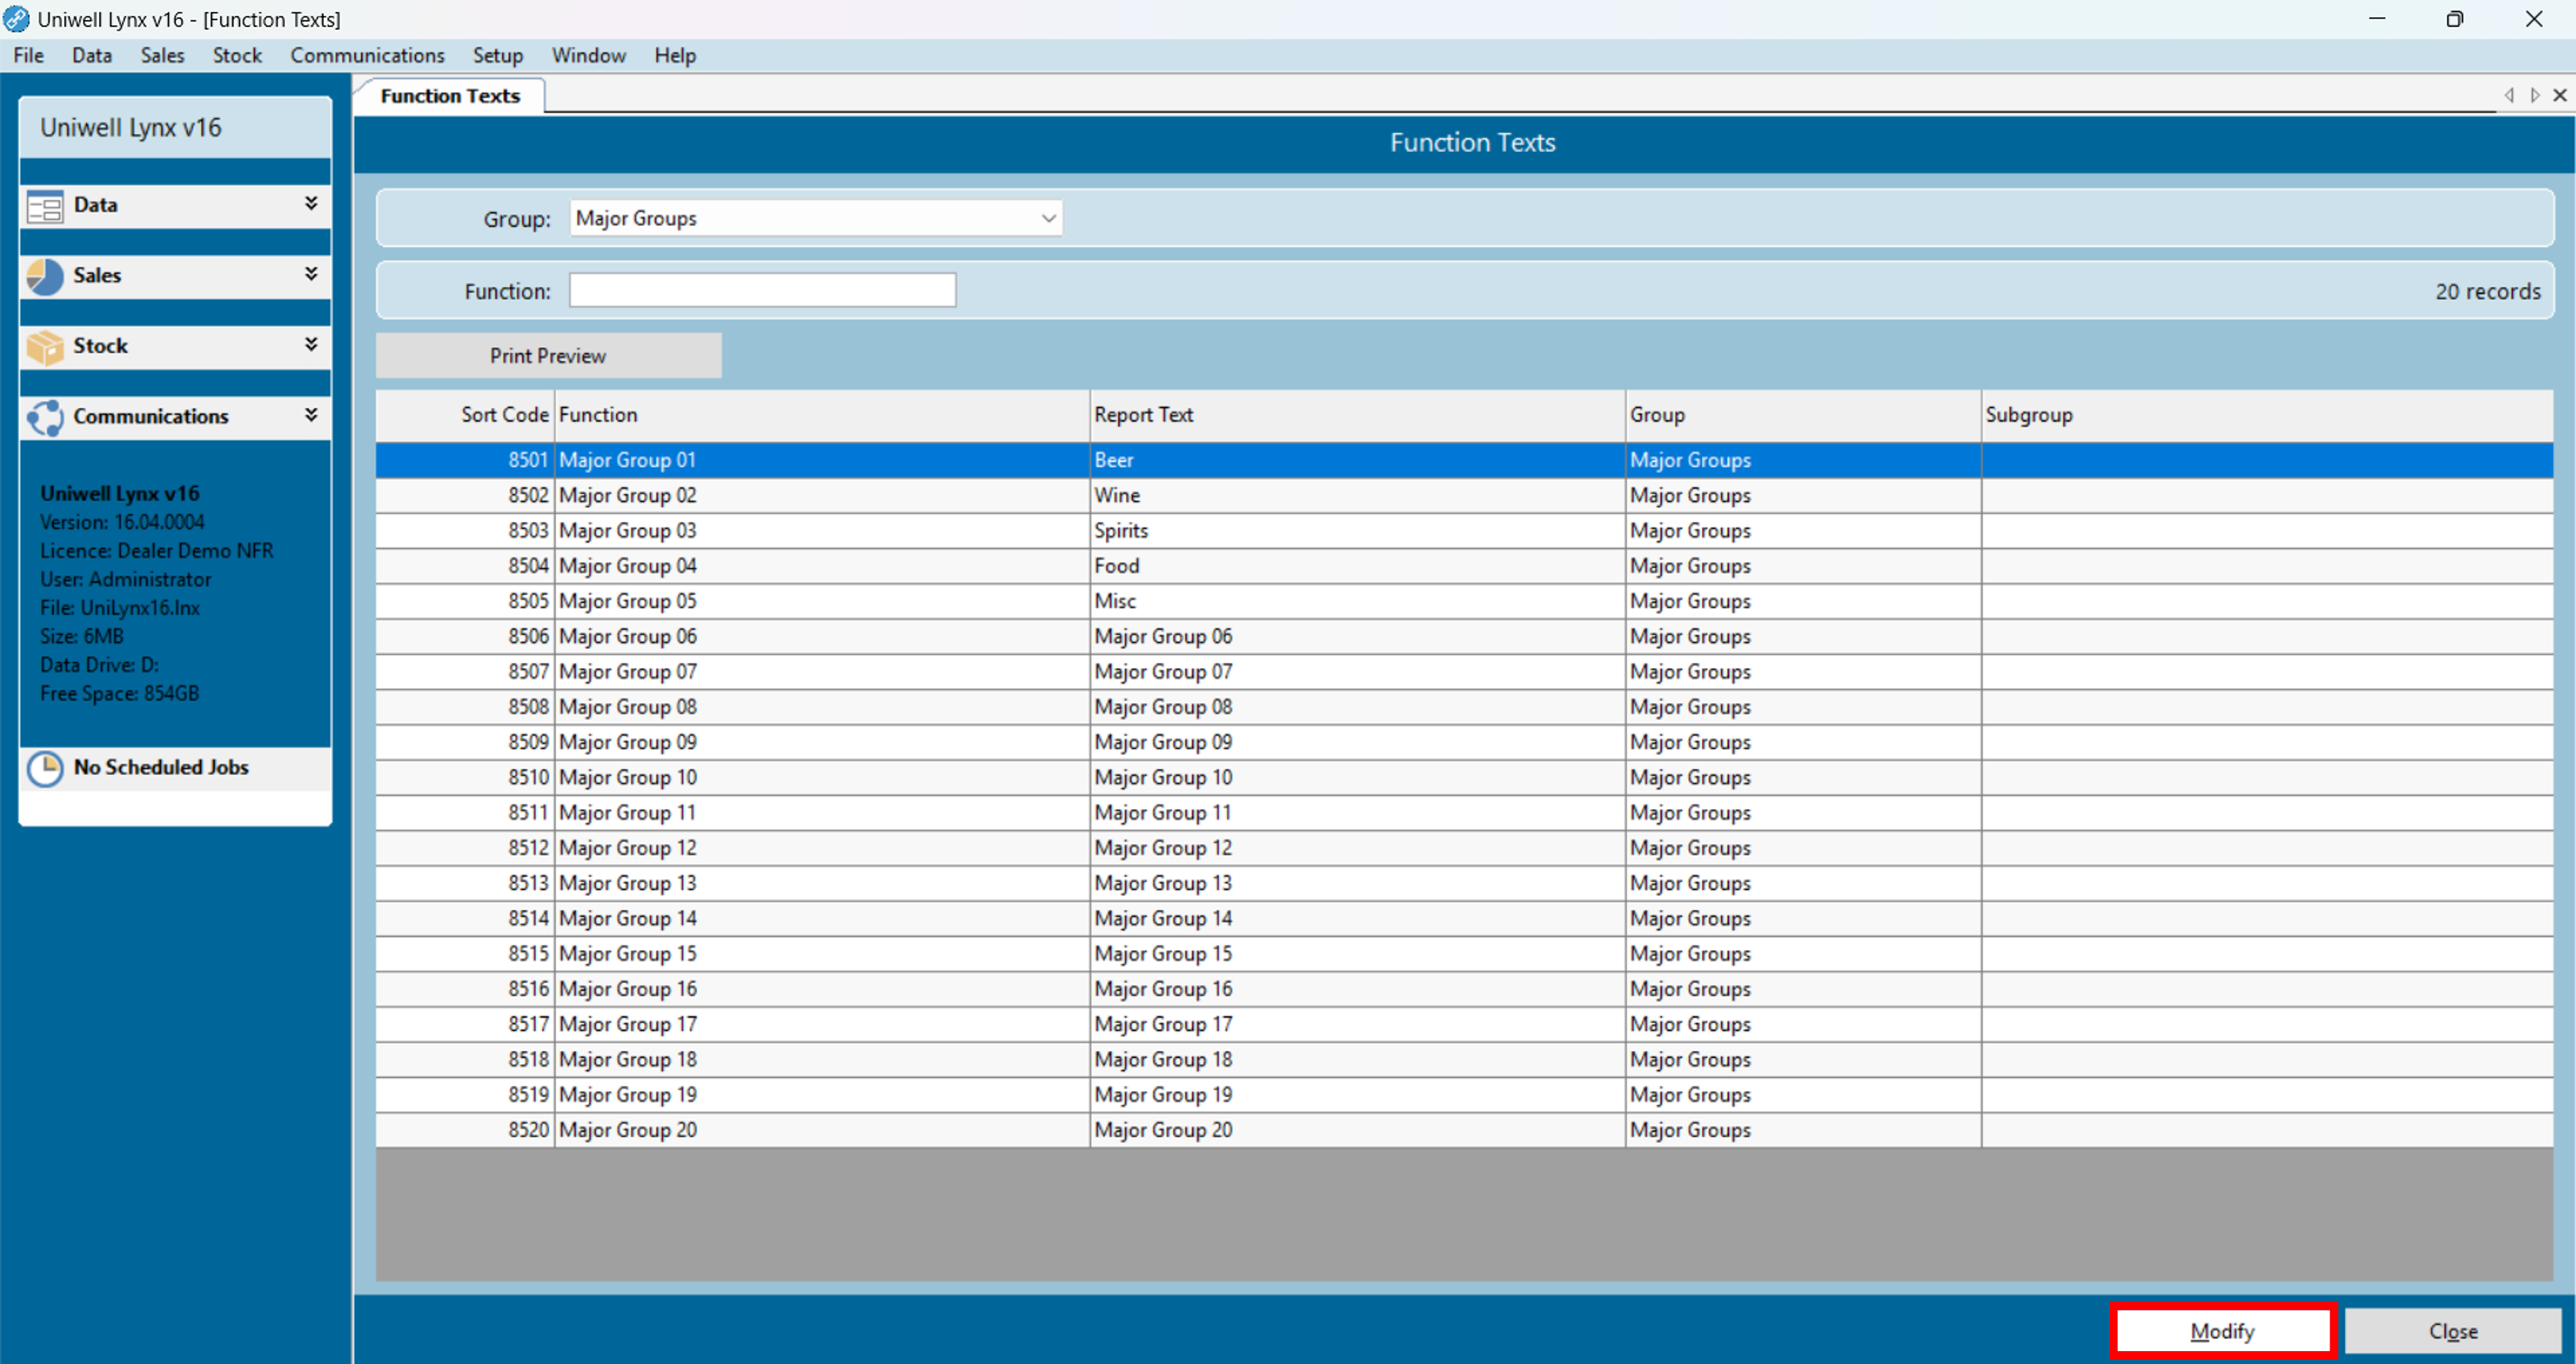The height and width of the screenshot is (1364, 2576).
Task: Click the Sales pie chart icon
Action: pyautogui.click(x=45, y=276)
